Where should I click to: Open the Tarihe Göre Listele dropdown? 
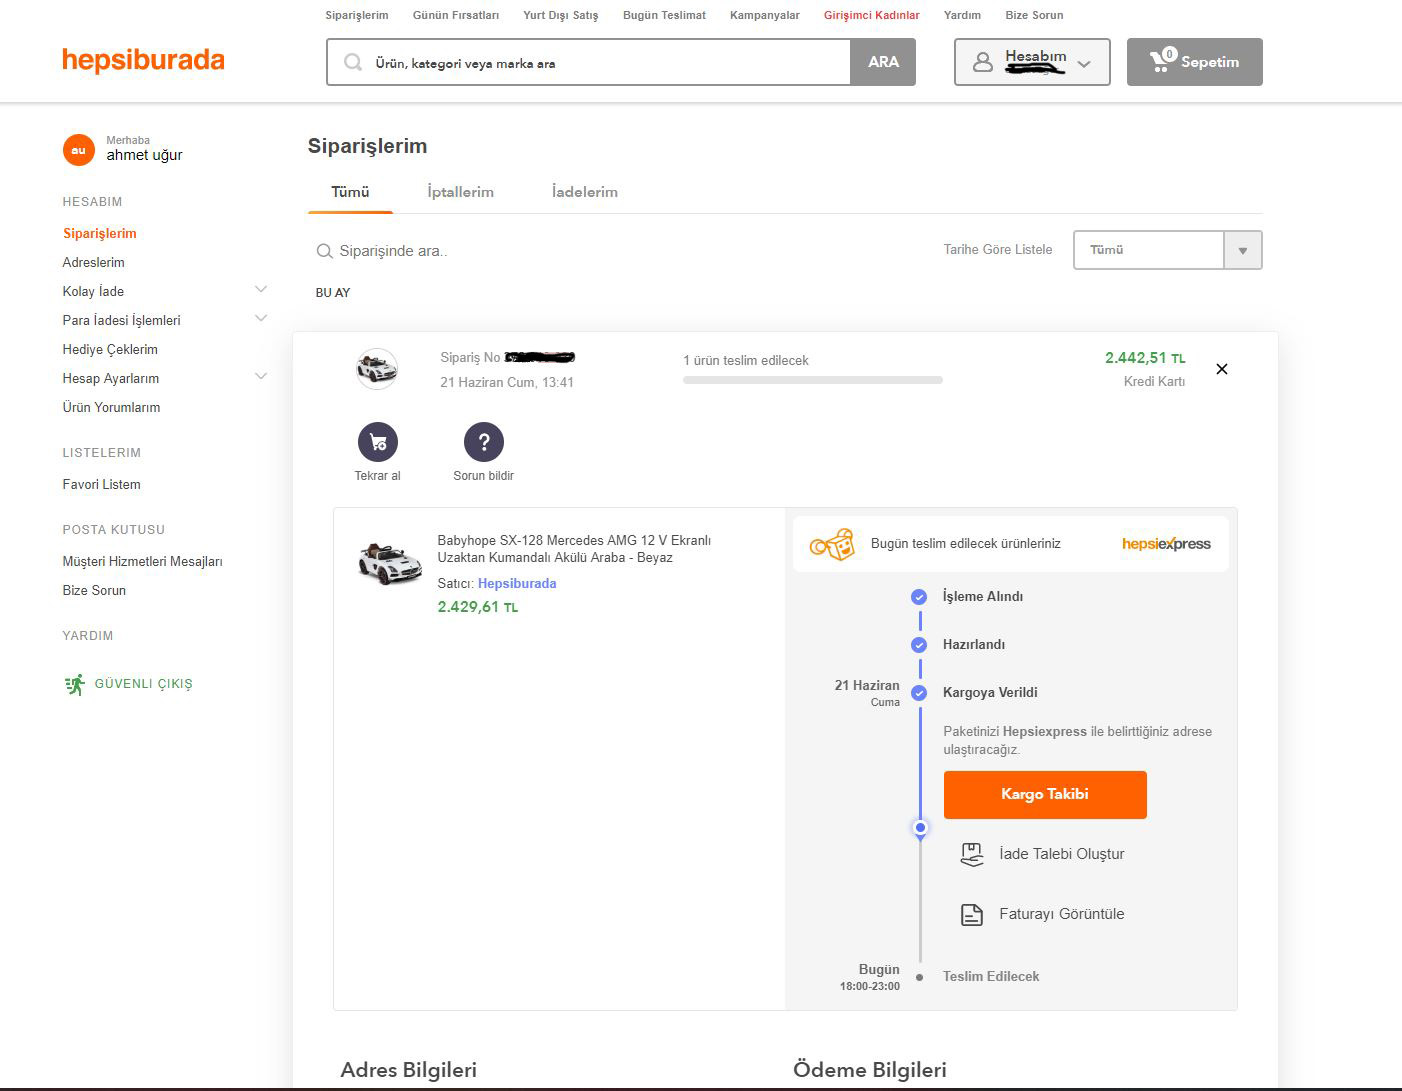[x=1167, y=250]
